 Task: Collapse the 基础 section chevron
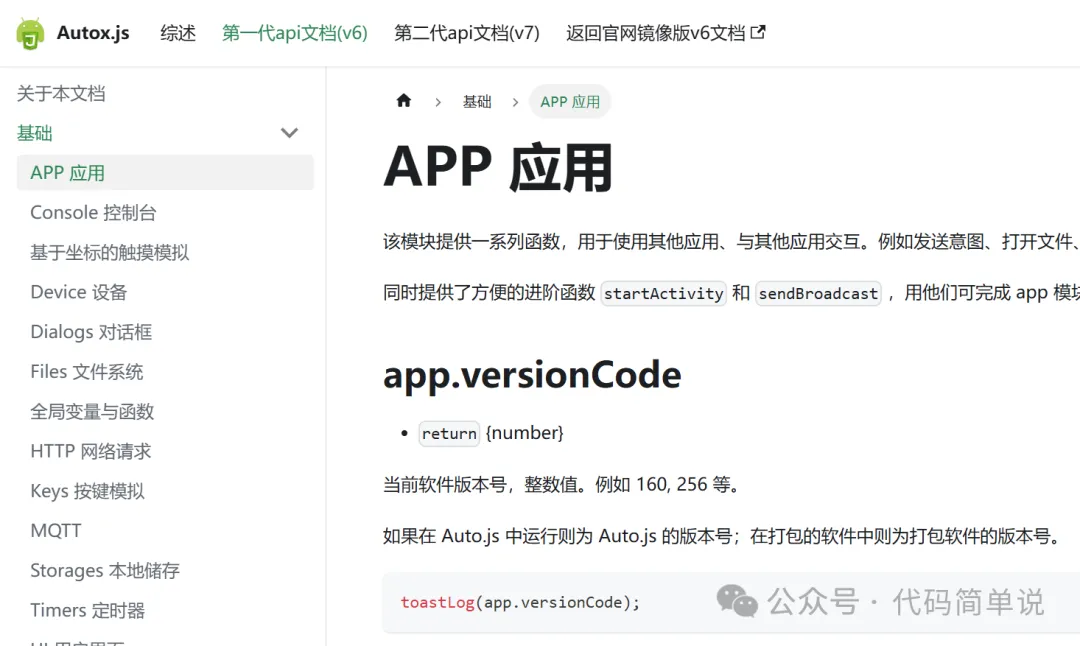coord(289,133)
